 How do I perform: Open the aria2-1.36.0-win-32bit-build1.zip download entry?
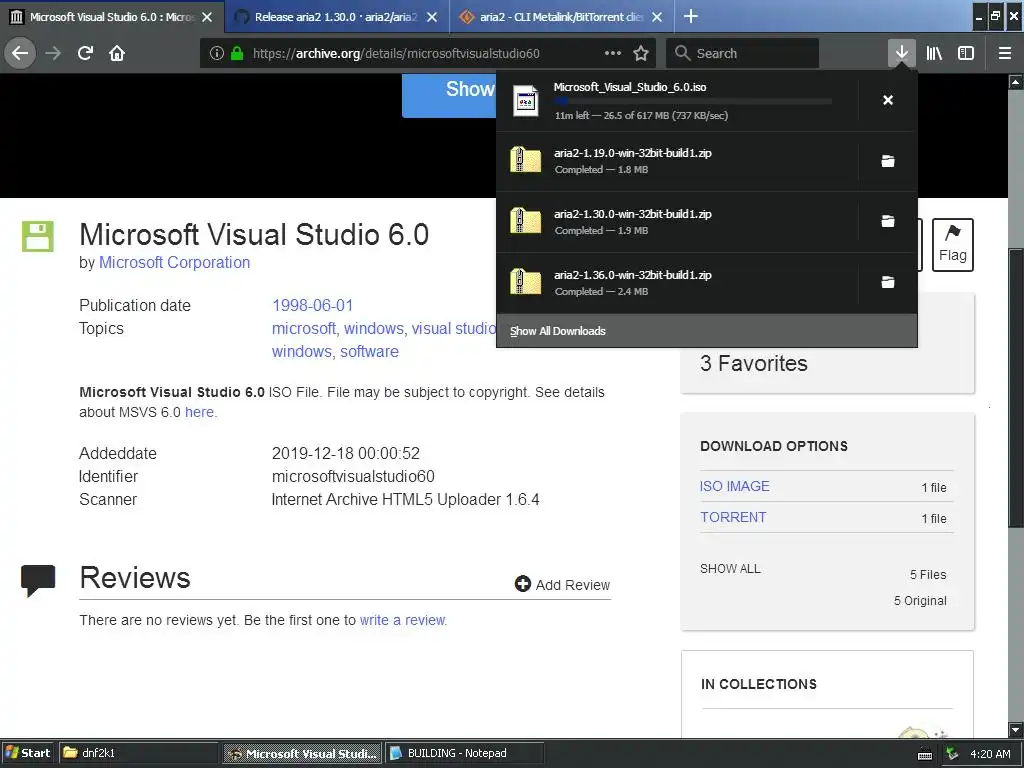[x=677, y=282]
